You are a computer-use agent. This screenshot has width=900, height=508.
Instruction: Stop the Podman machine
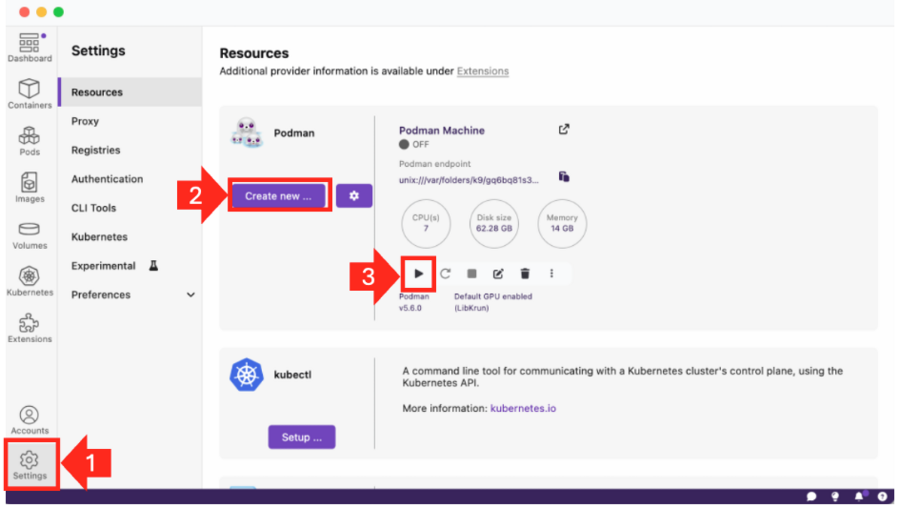472,273
